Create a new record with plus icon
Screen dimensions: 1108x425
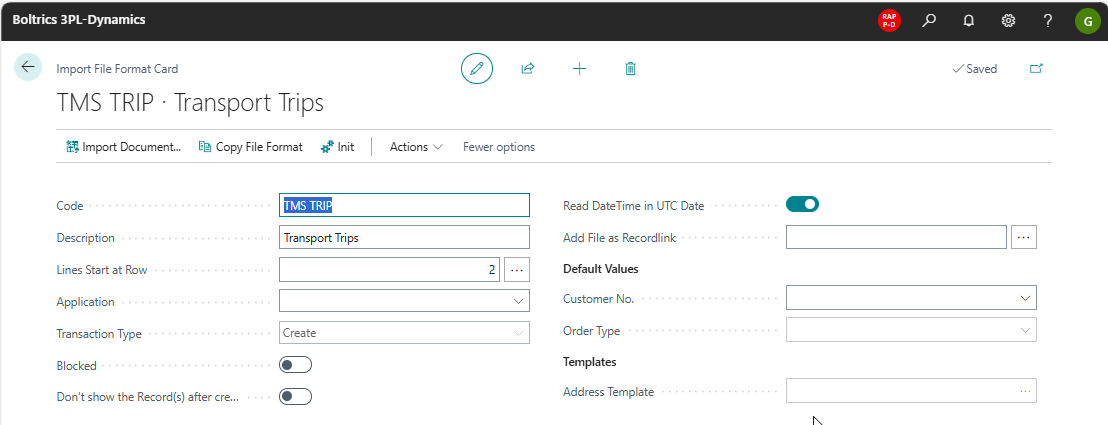click(579, 68)
